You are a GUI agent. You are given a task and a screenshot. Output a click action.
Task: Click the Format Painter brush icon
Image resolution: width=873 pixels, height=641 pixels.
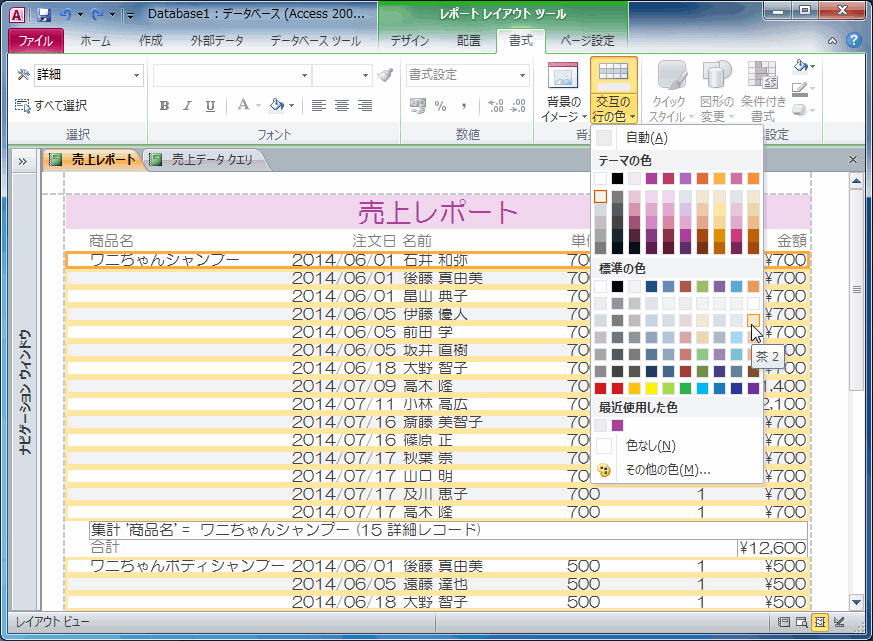[386, 75]
